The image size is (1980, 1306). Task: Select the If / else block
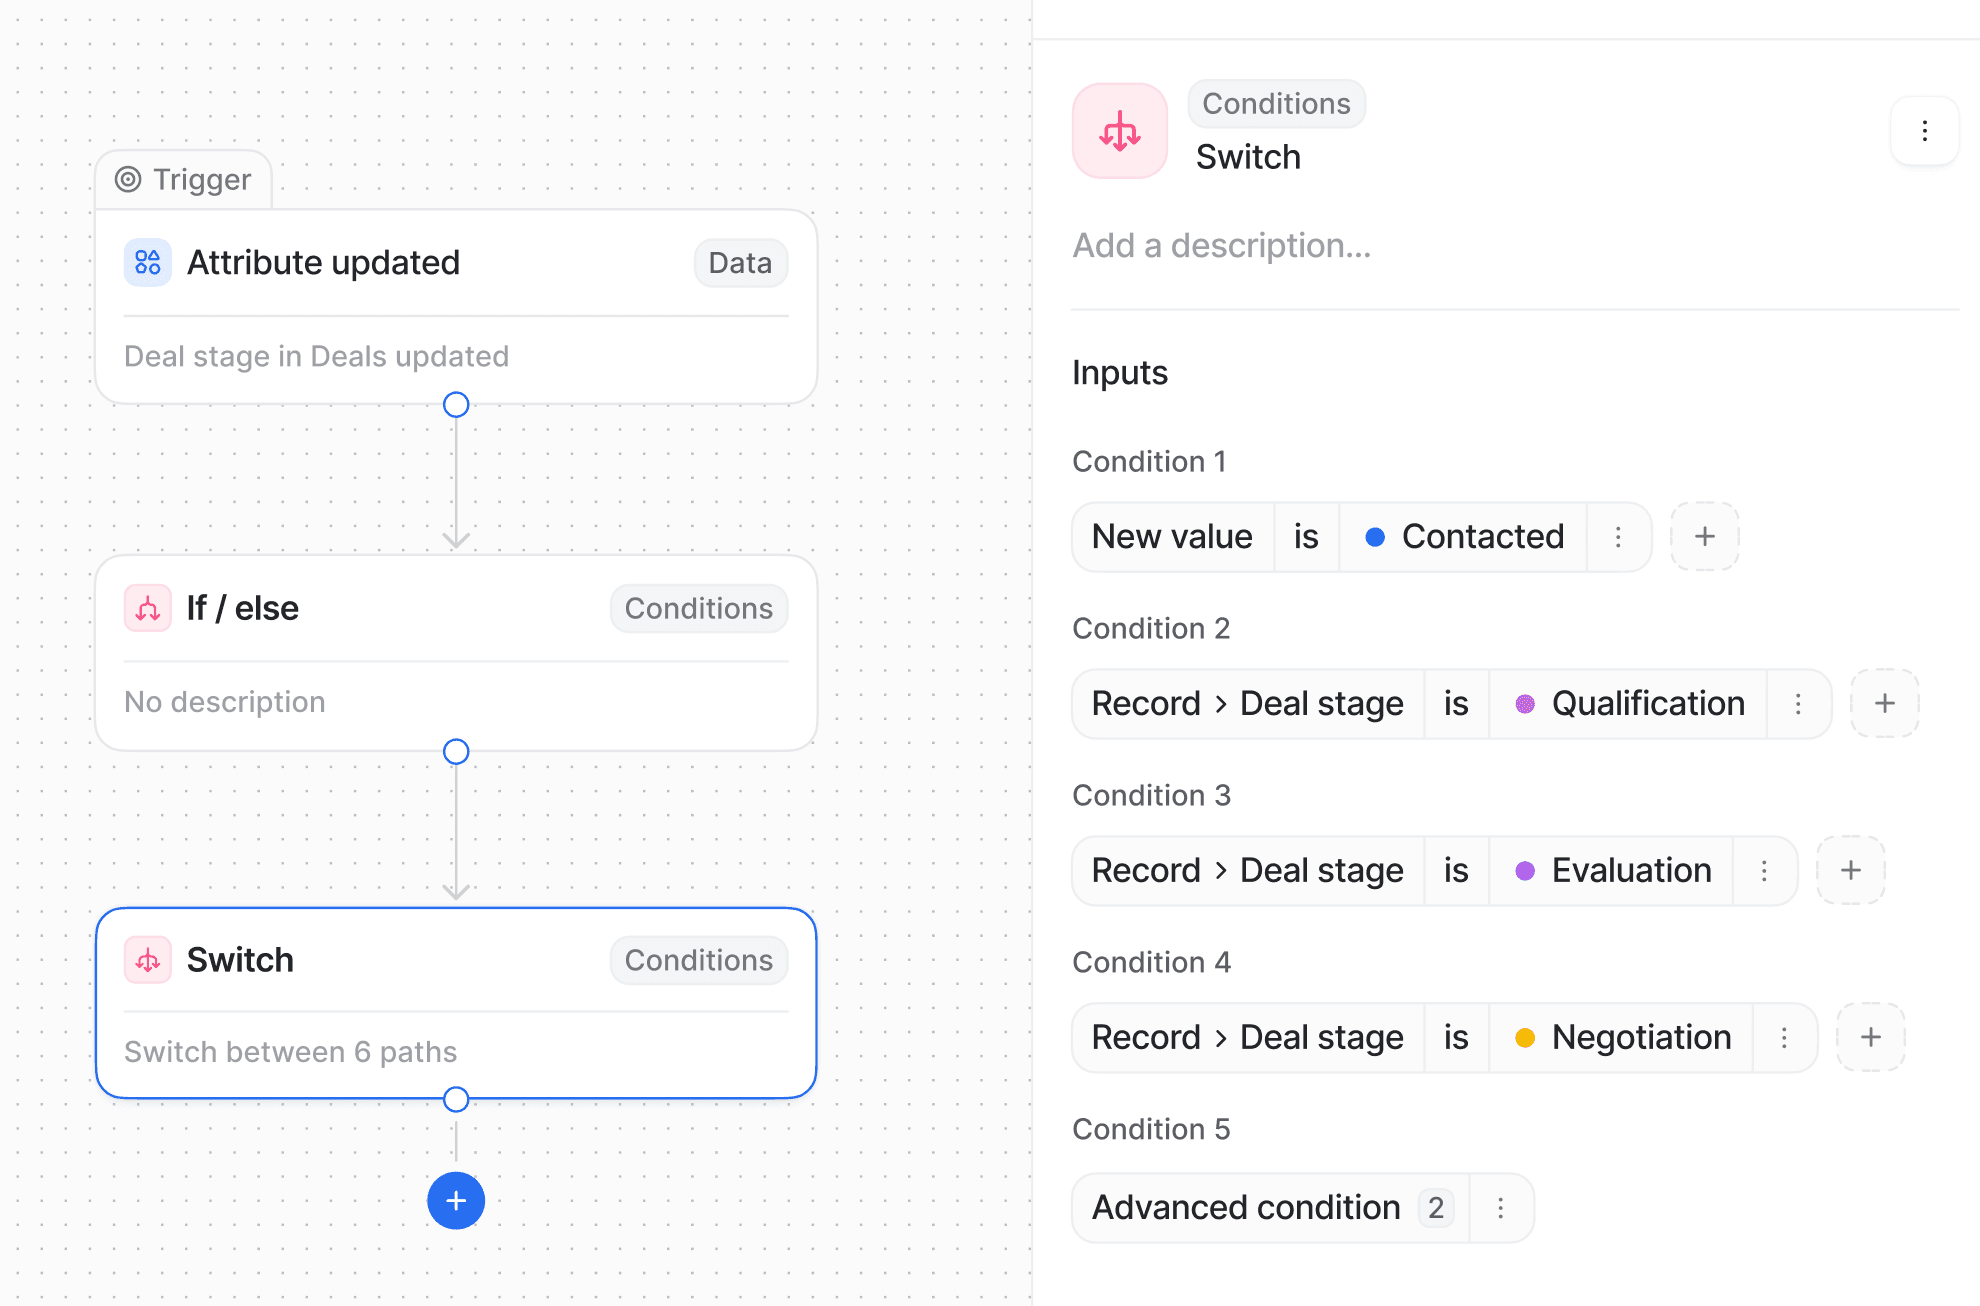(x=456, y=652)
